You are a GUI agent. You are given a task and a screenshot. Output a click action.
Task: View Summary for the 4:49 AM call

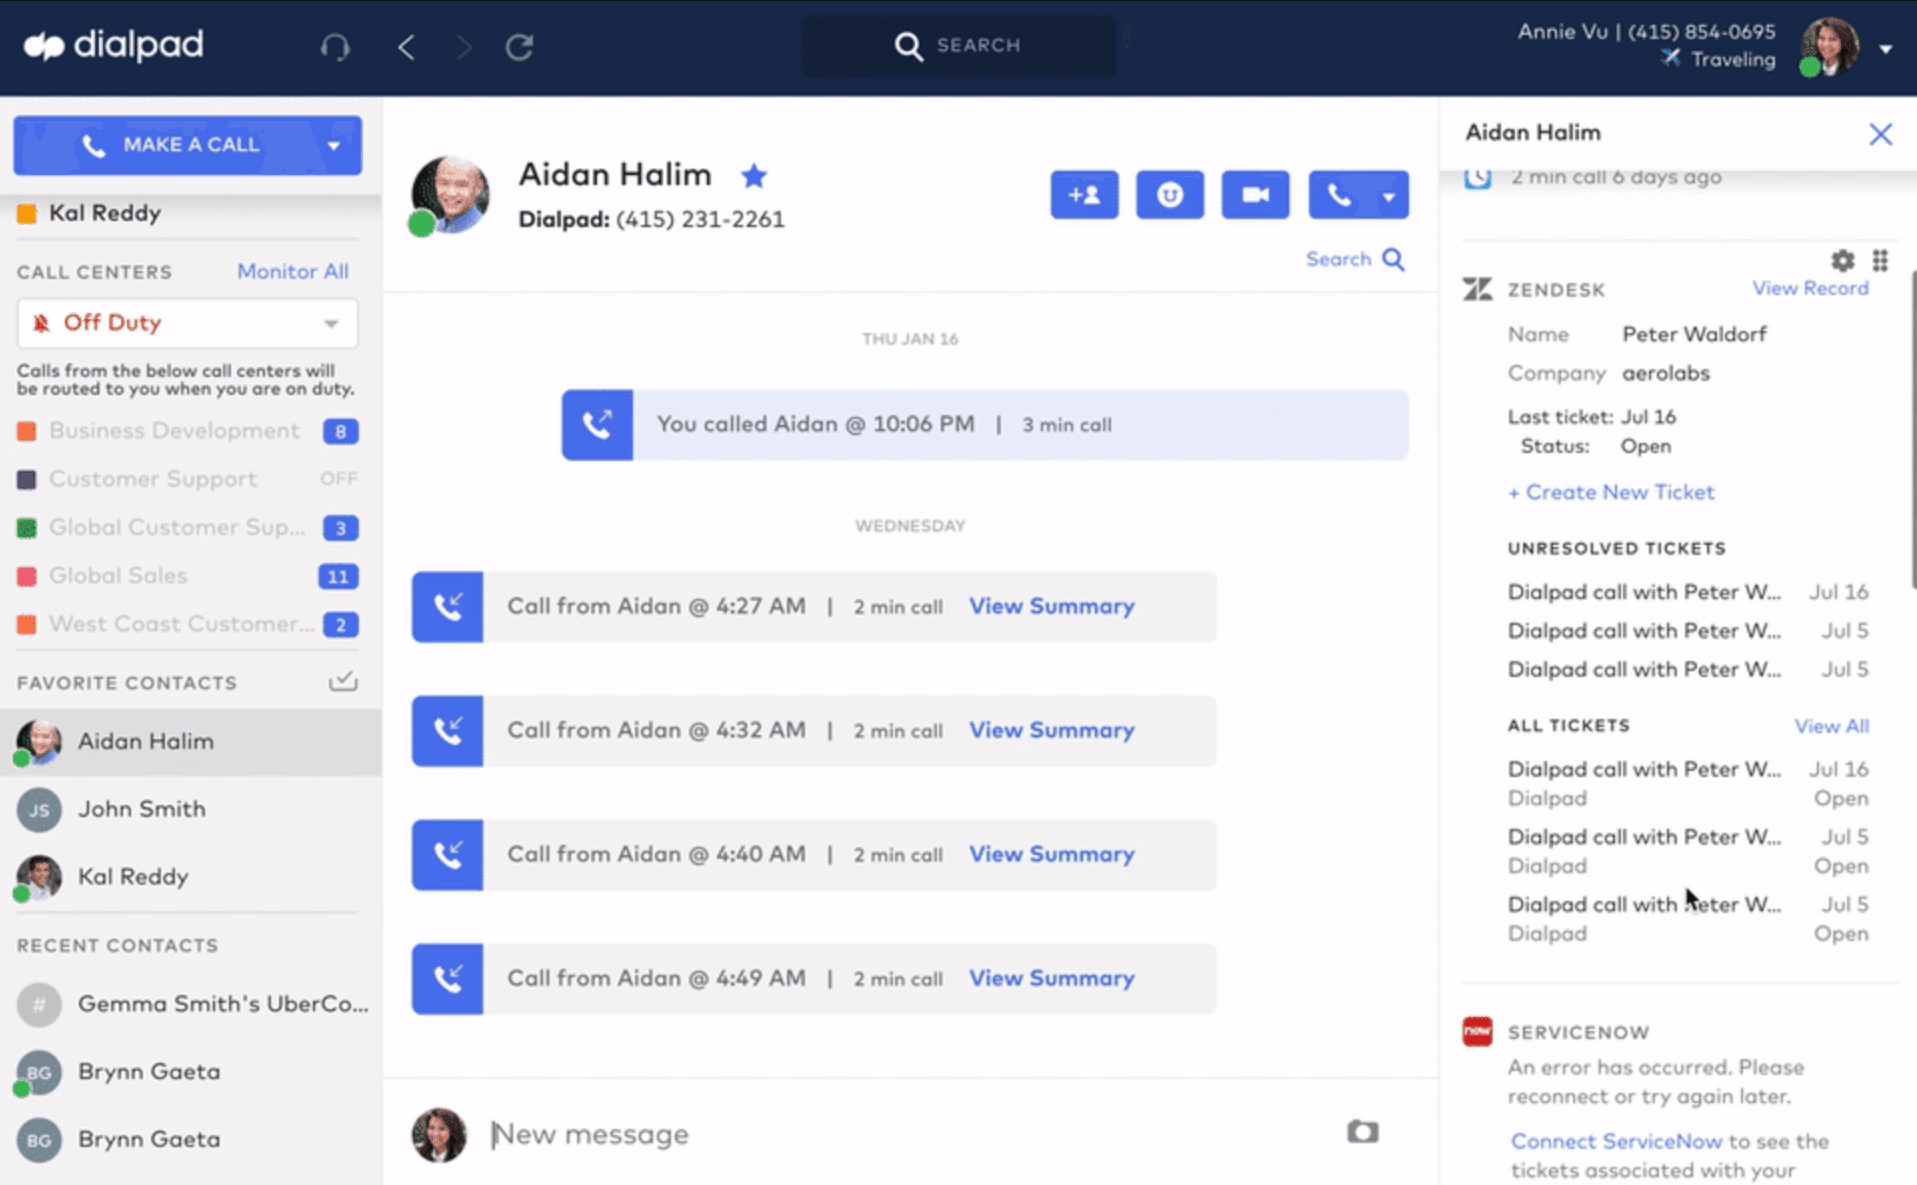pyautogui.click(x=1051, y=979)
